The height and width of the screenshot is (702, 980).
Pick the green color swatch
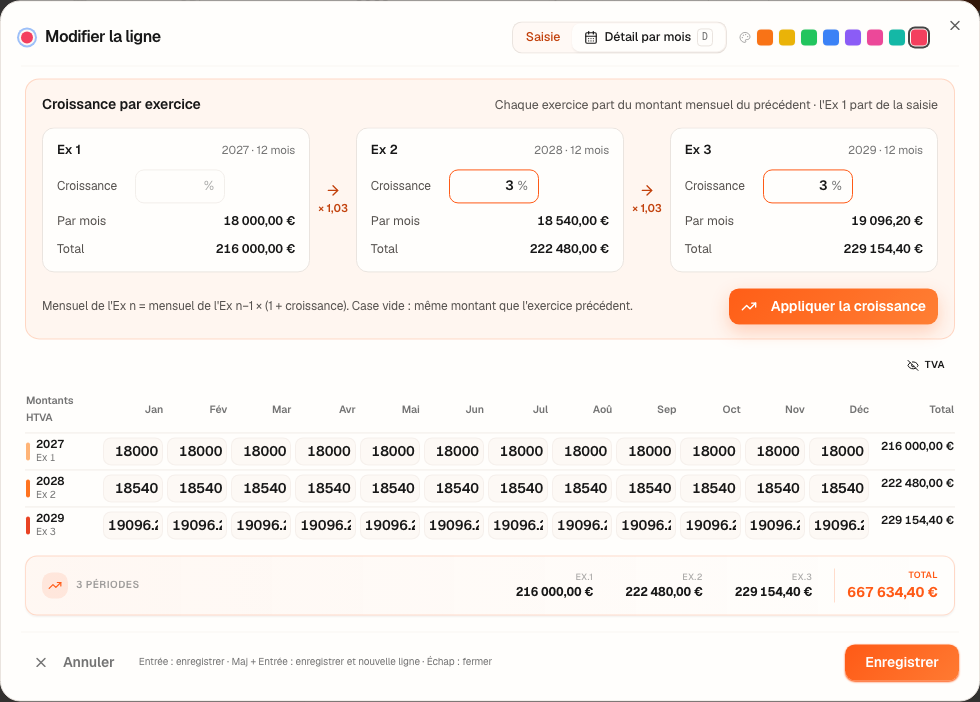[809, 38]
